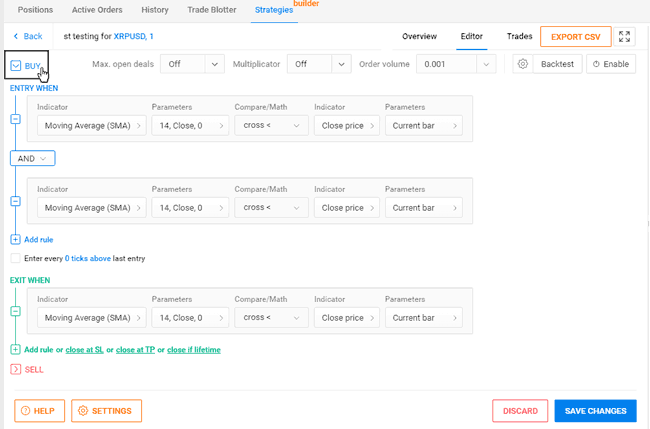The width and height of the screenshot is (650, 429).
Task: Open the Multiplicator dropdown
Action: tap(318, 64)
